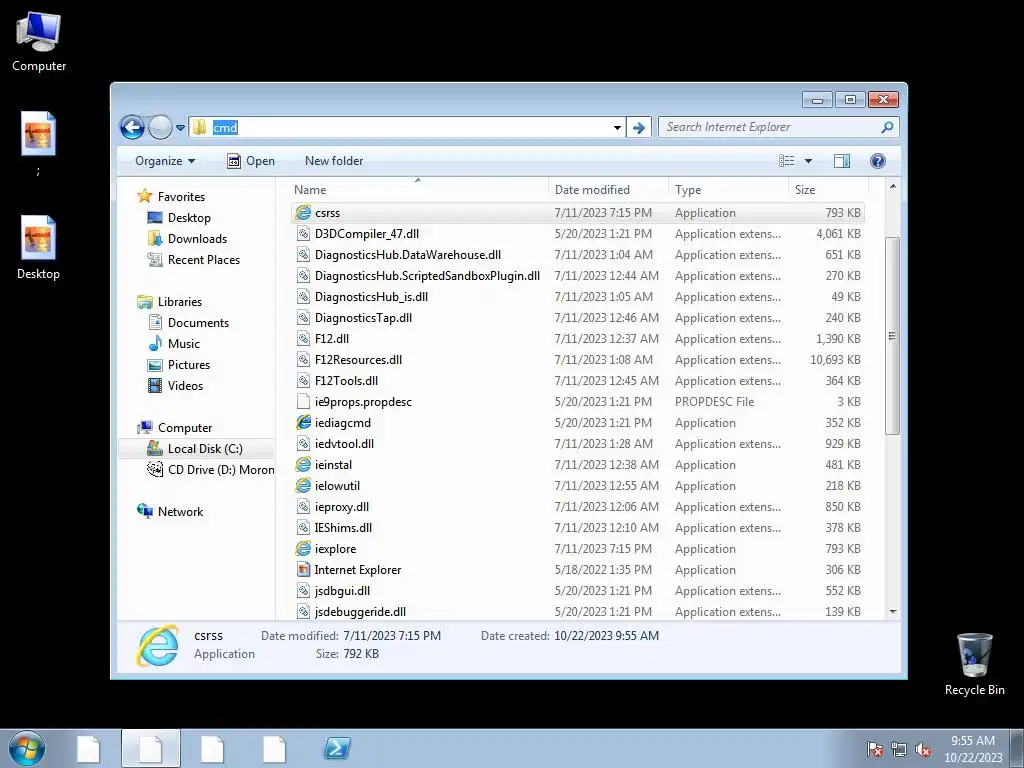Image resolution: width=1024 pixels, height=768 pixels.
Task: Select the csrss application icon
Action: (303, 213)
